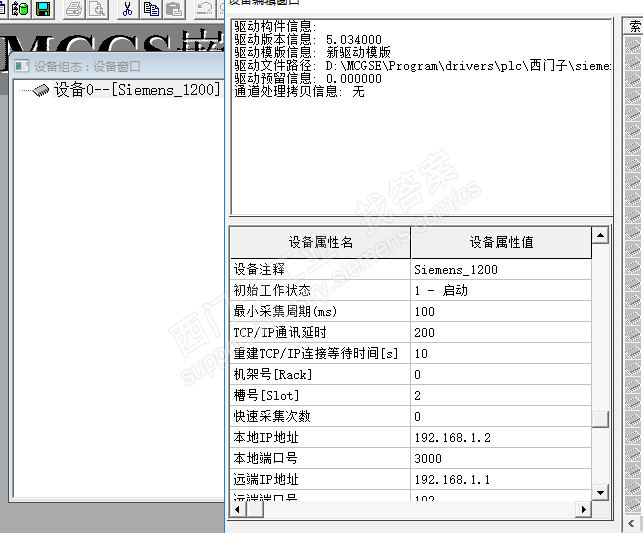Select the 设备注释 property row name
The image size is (643, 533).
coord(320,269)
